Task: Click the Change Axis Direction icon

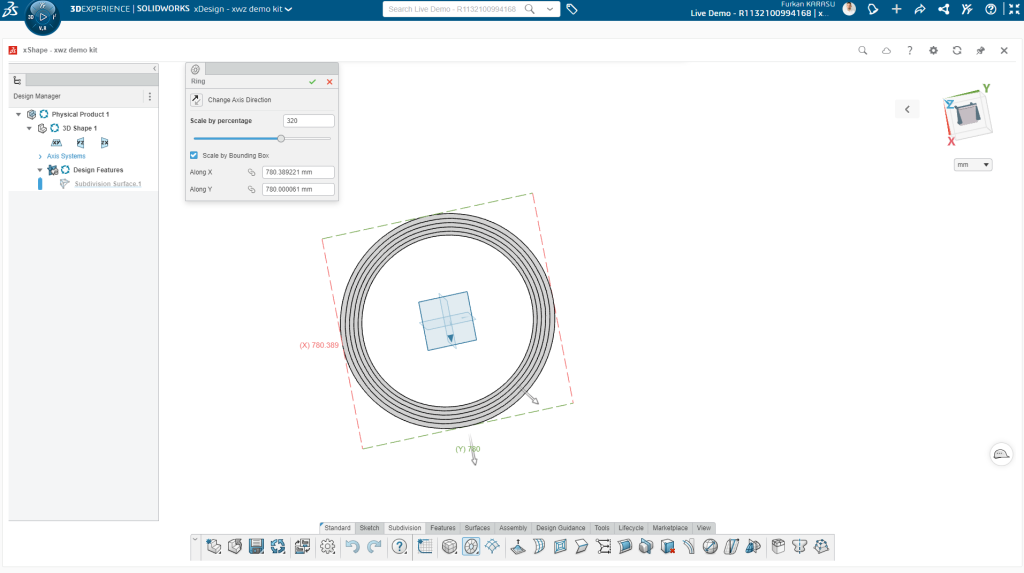Action: click(x=196, y=100)
